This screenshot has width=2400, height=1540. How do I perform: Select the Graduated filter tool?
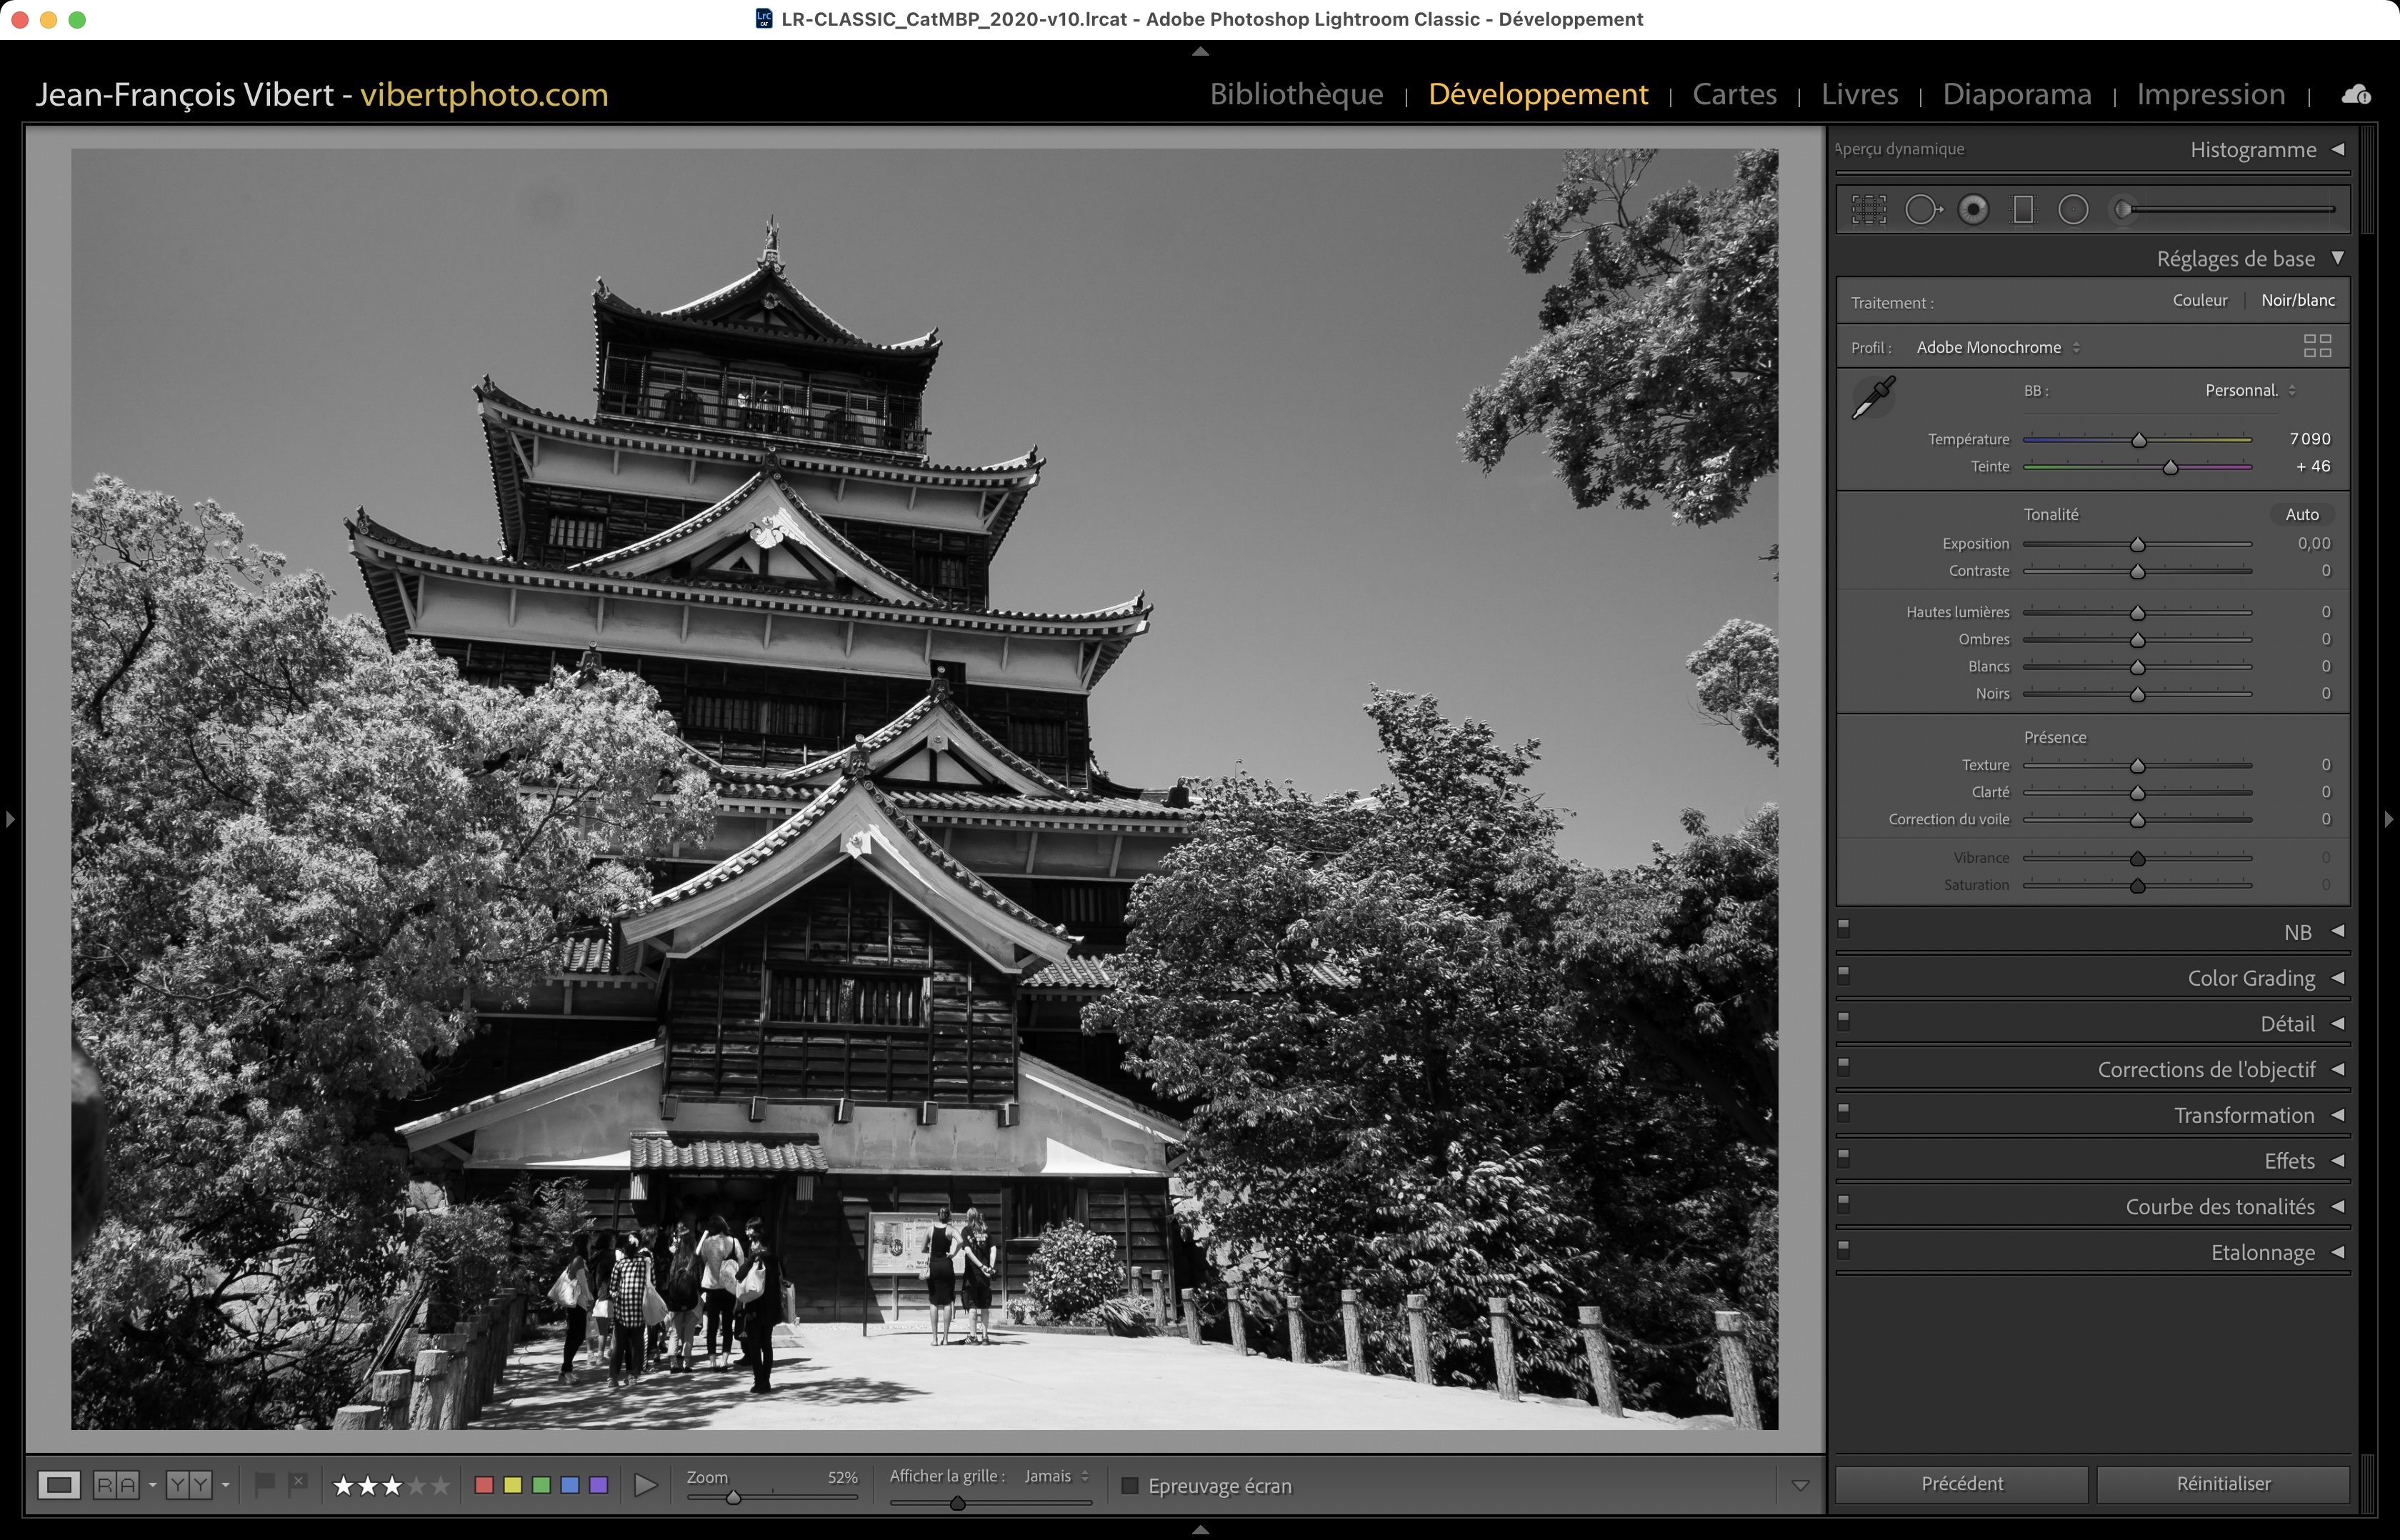(x=2023, y=210)
